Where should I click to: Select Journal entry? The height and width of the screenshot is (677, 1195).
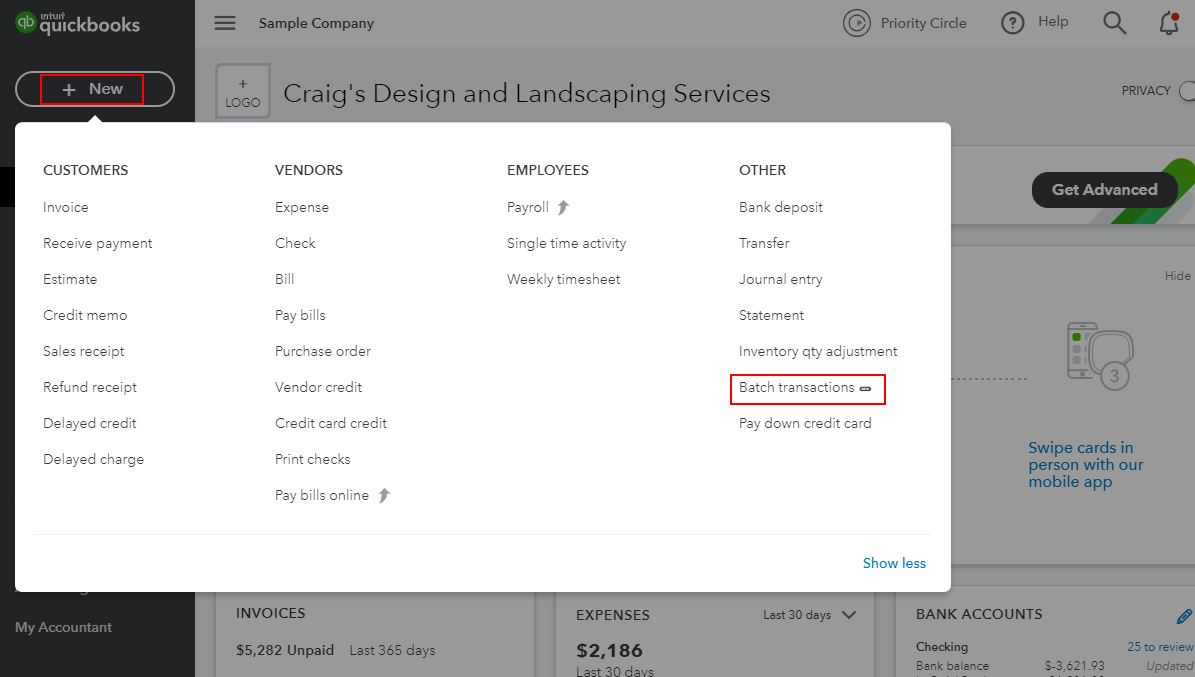780,278
